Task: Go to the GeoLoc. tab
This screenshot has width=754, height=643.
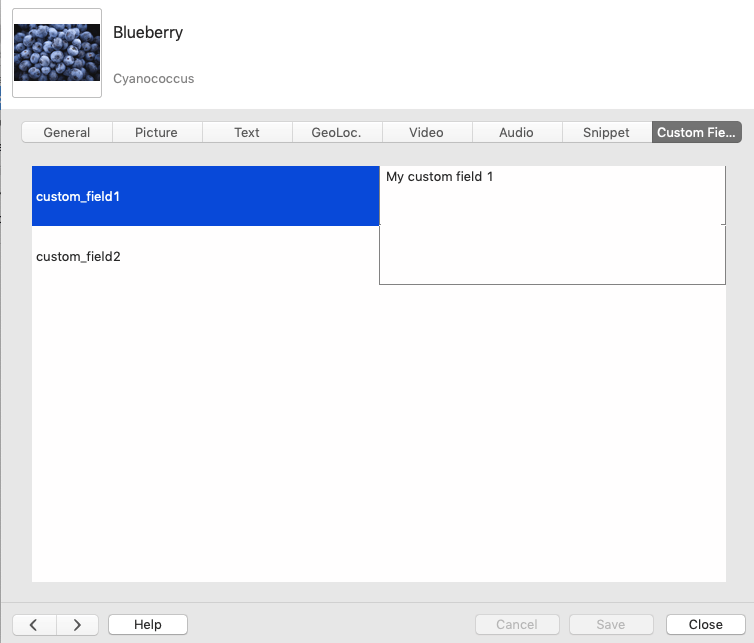Action: point(336,132)
